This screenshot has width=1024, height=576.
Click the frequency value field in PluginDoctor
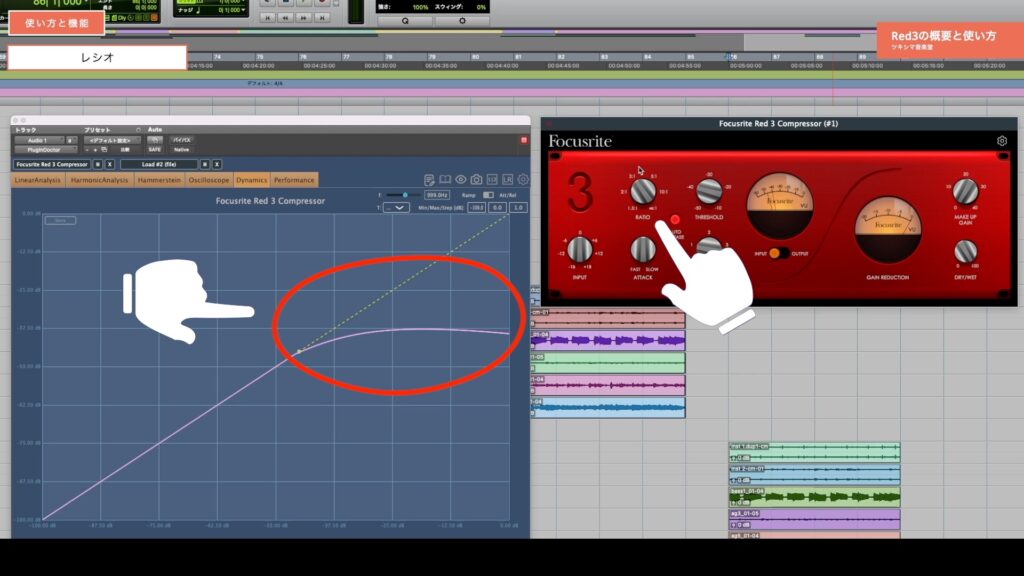pos(437,195)
